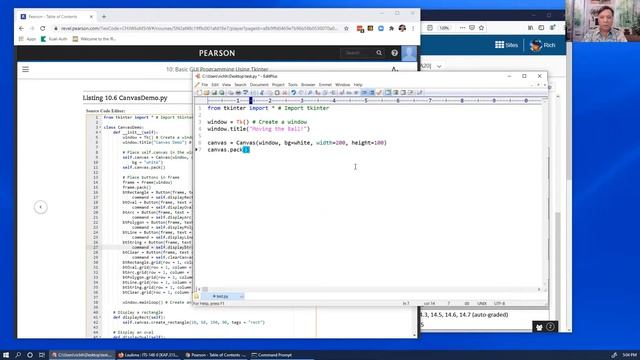Select test.py document tab in EditPlus
This screenshot has height=360, width=640.
(223, 296)
